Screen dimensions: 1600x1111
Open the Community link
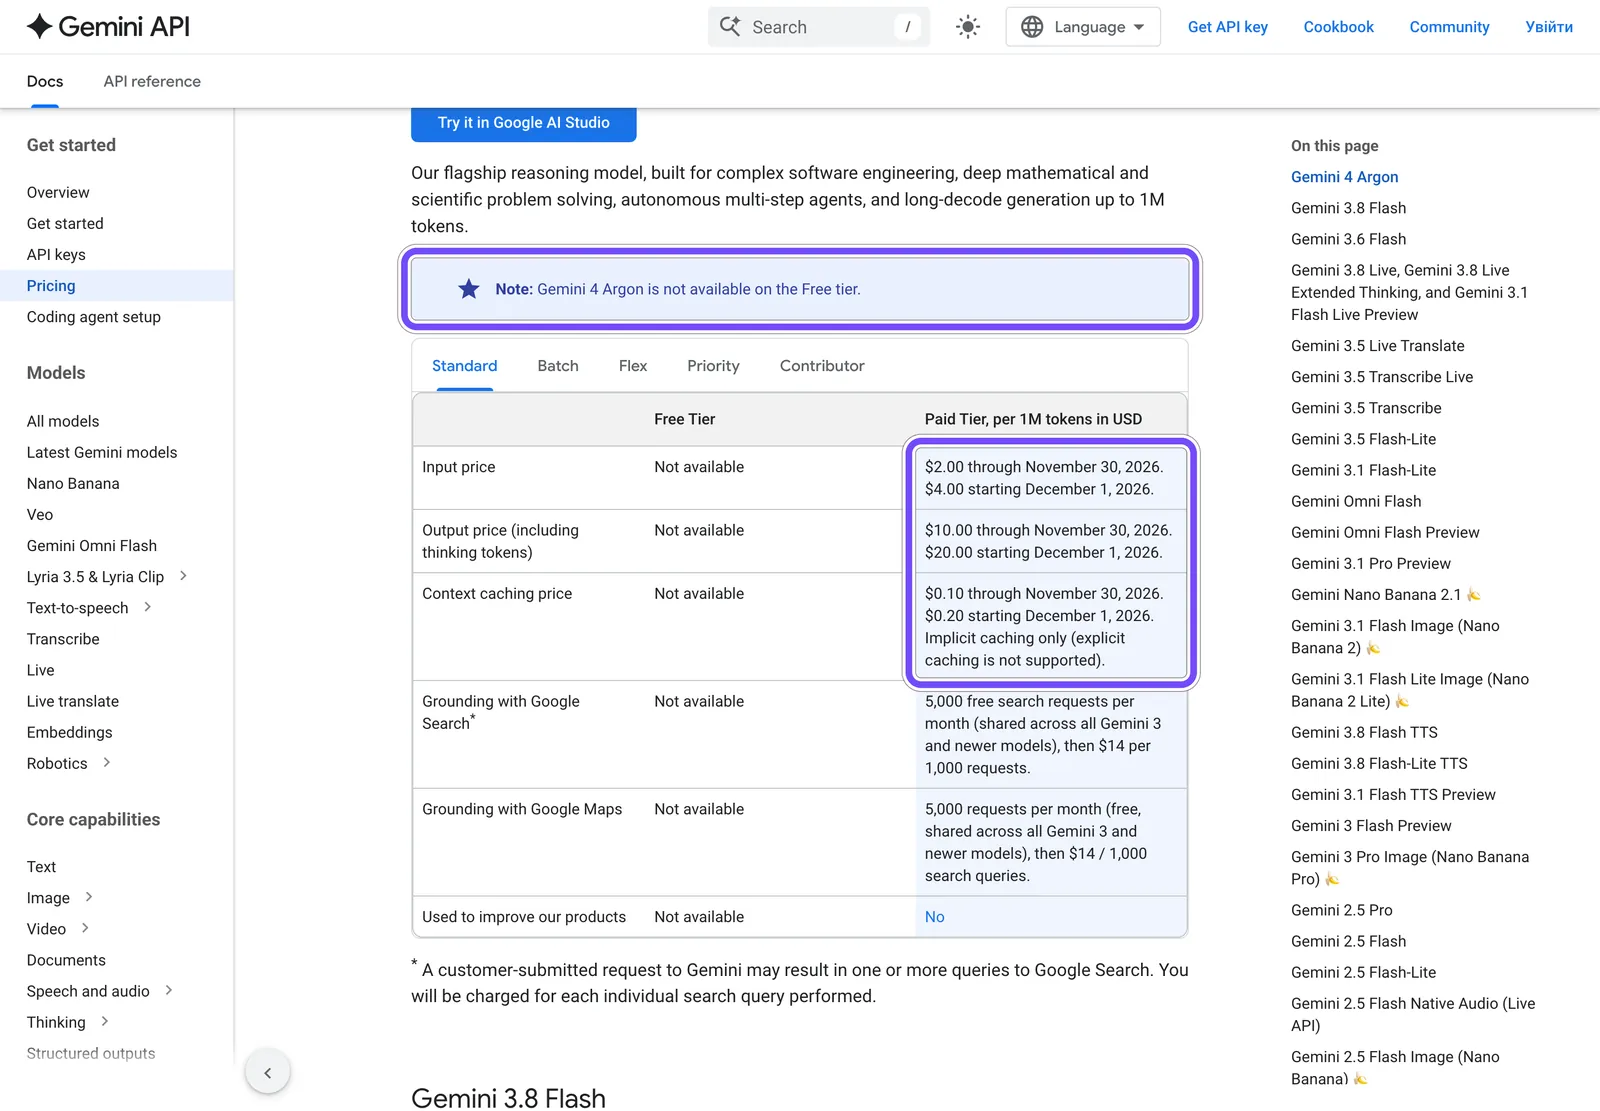point(1449,27)
